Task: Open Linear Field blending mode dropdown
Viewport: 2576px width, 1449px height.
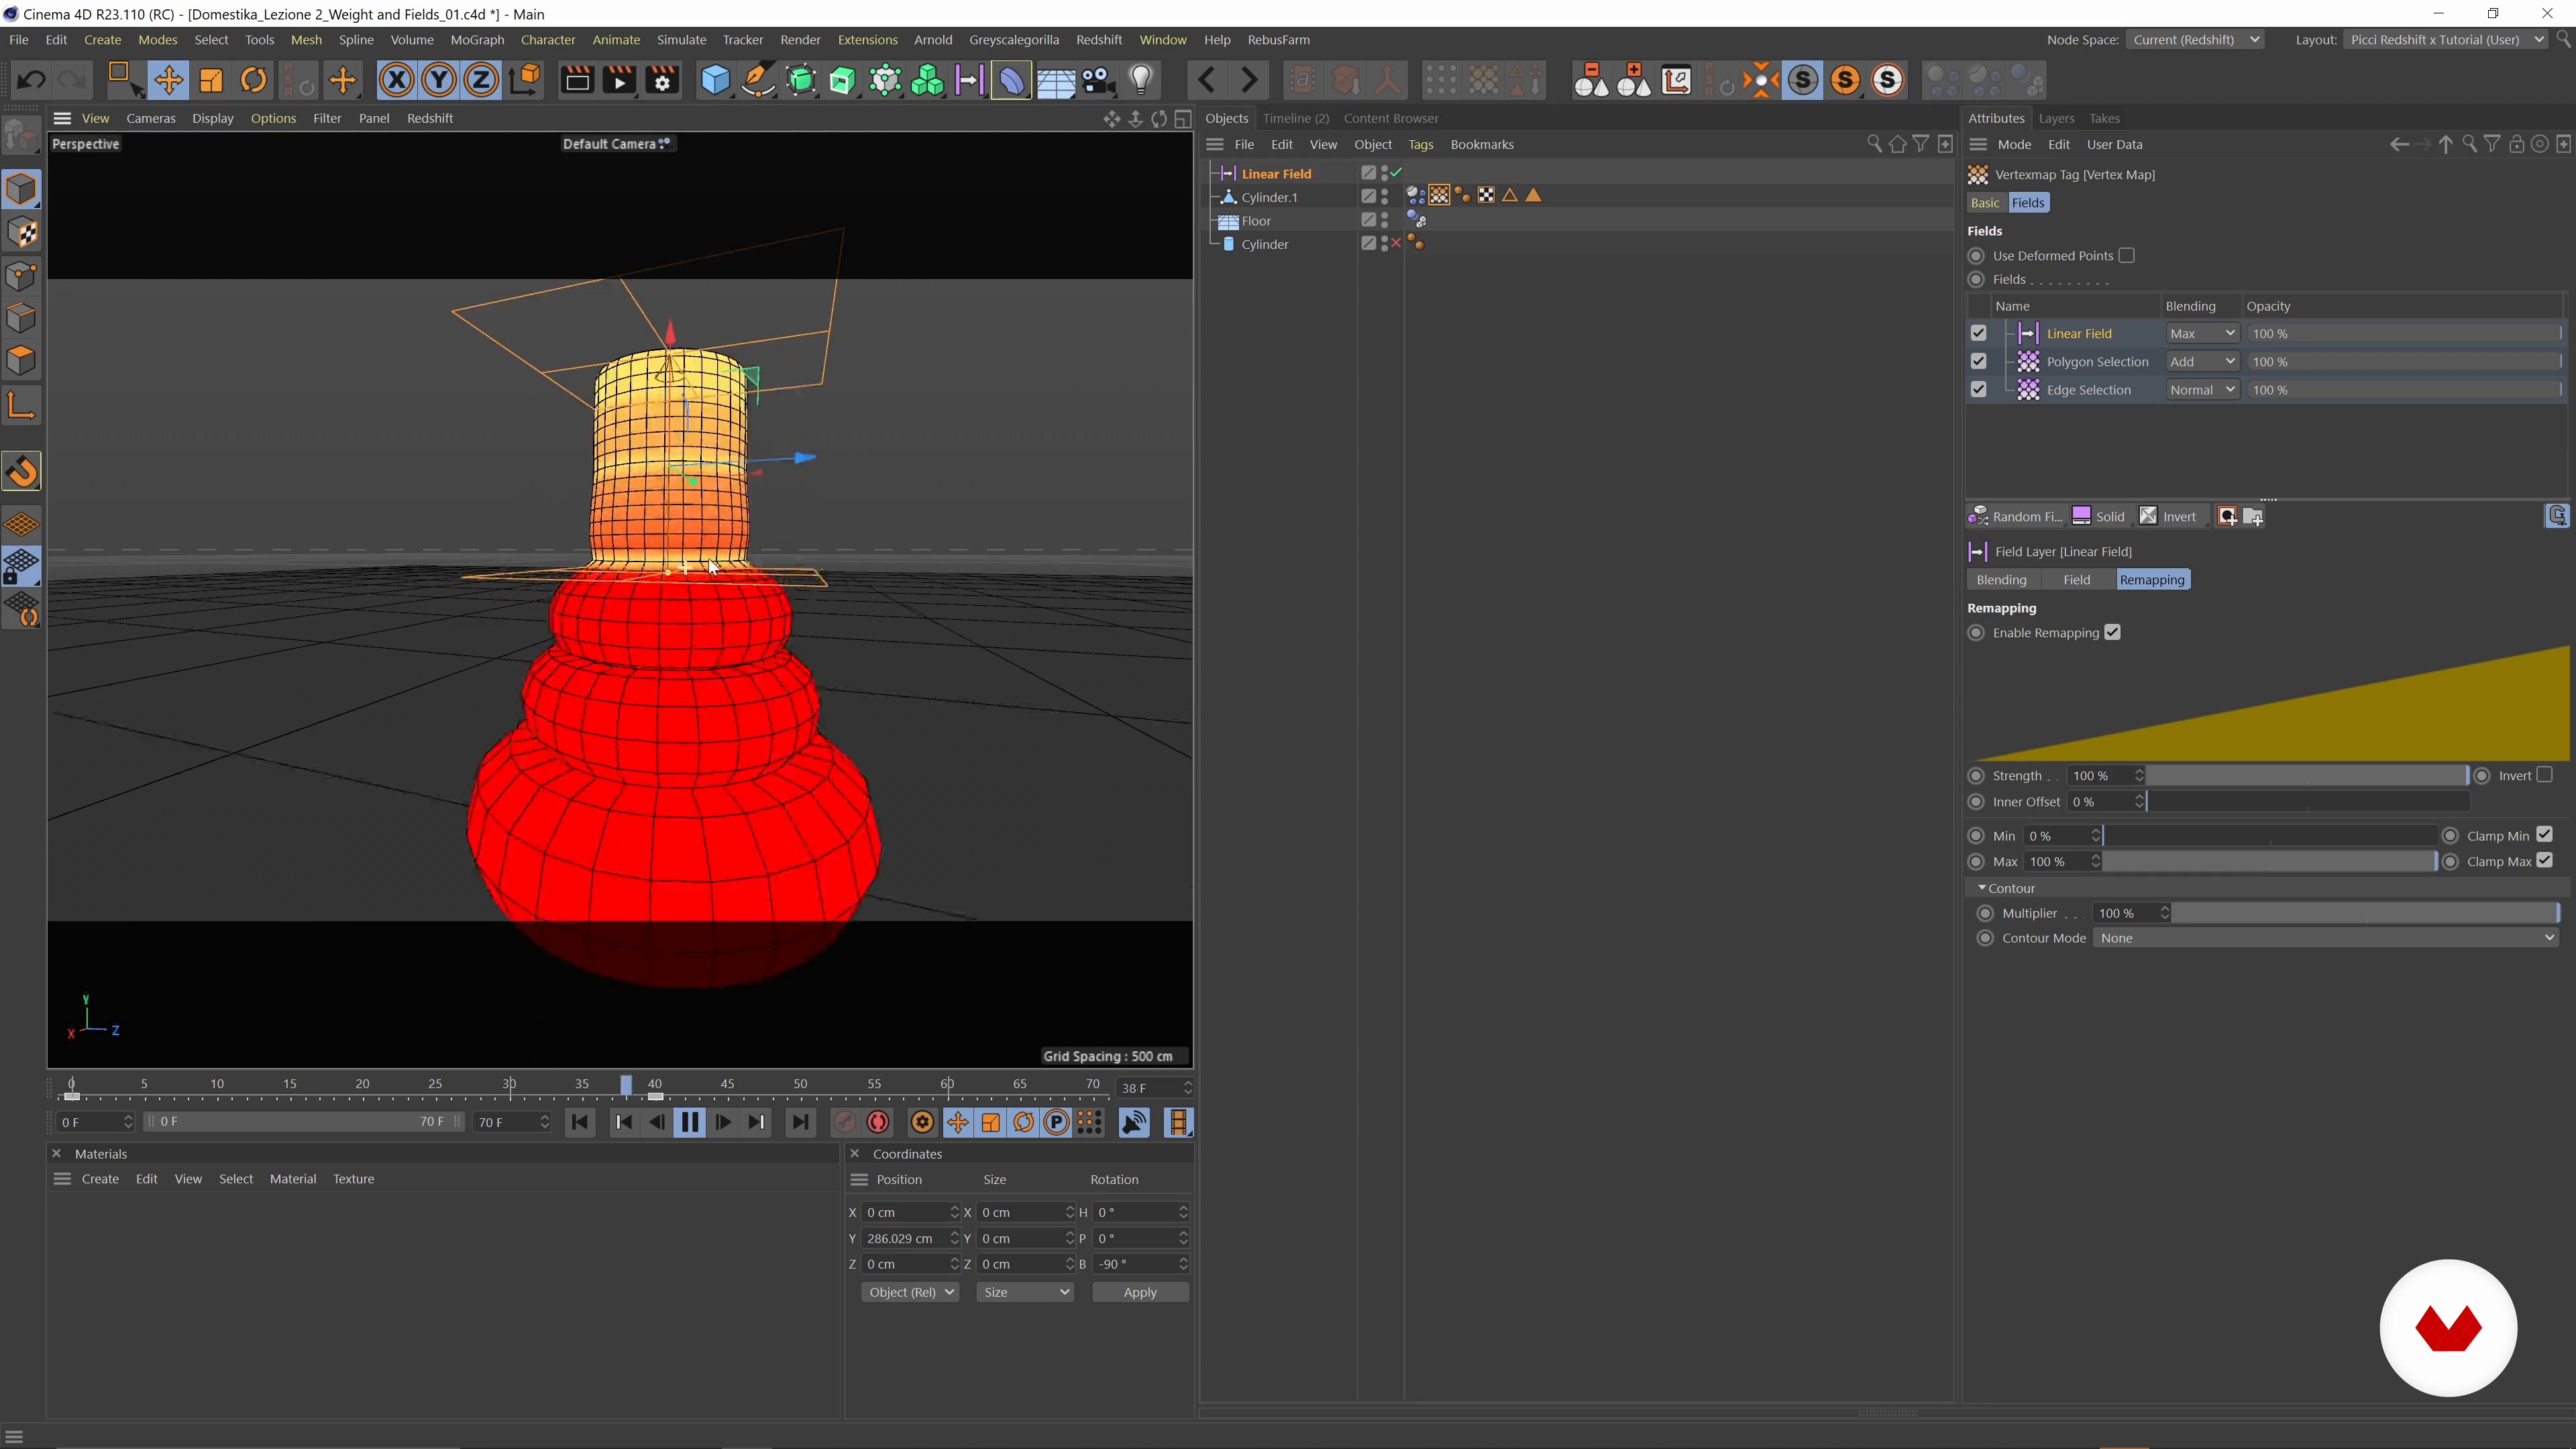Action: [2202, 333]
